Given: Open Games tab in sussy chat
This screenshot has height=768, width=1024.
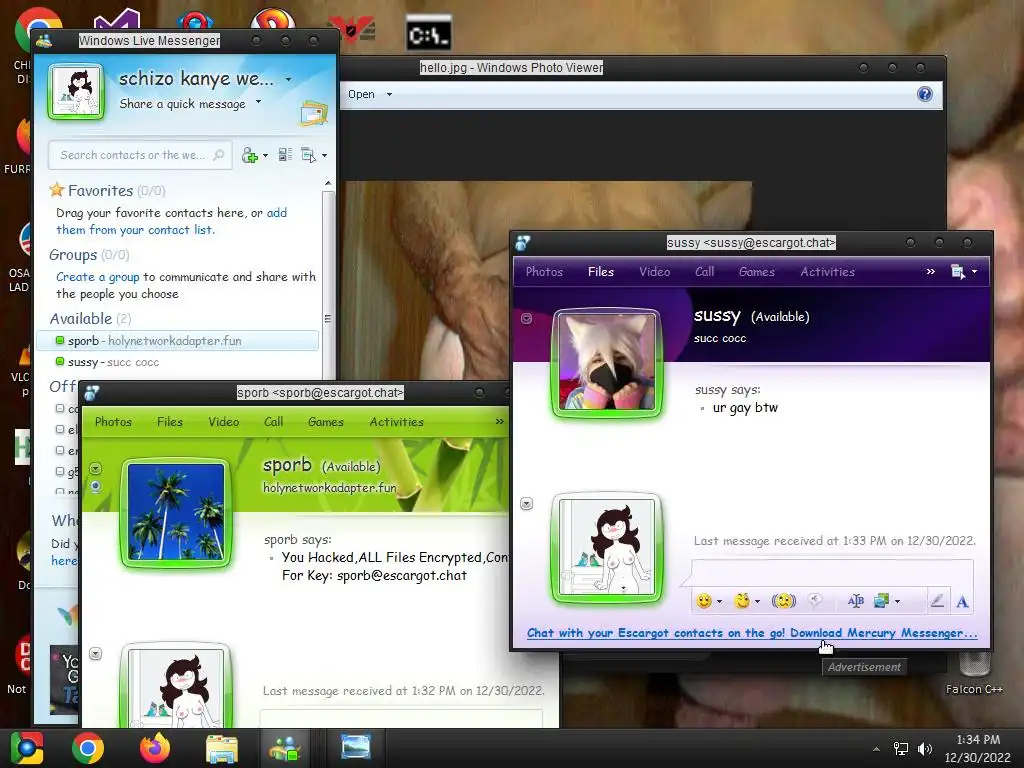Looking at the screenshot, I should [x=756, y=272].
